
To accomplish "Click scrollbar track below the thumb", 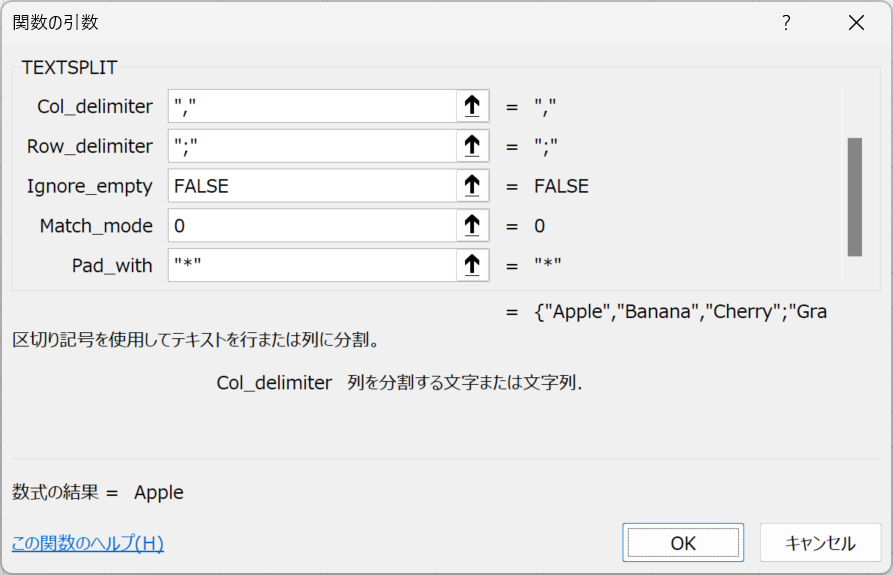I will (854, 269).
